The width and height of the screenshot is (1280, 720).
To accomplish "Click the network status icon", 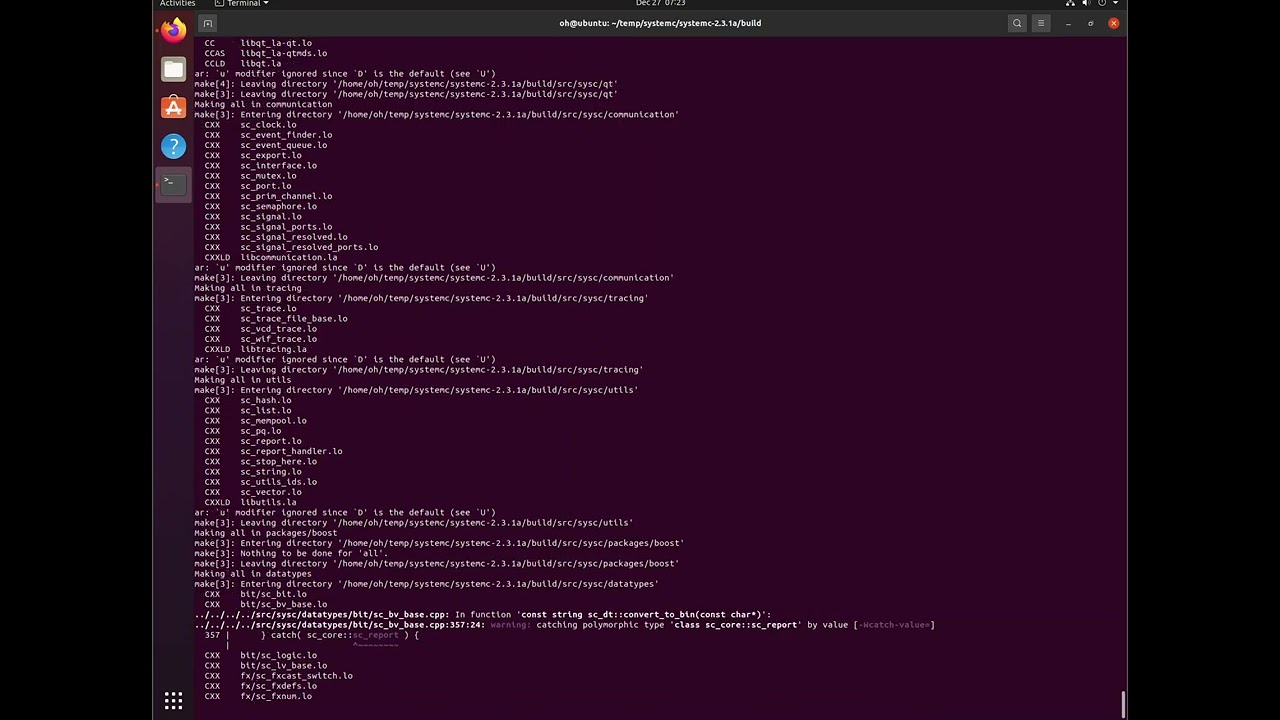I will click(1070, 3).
